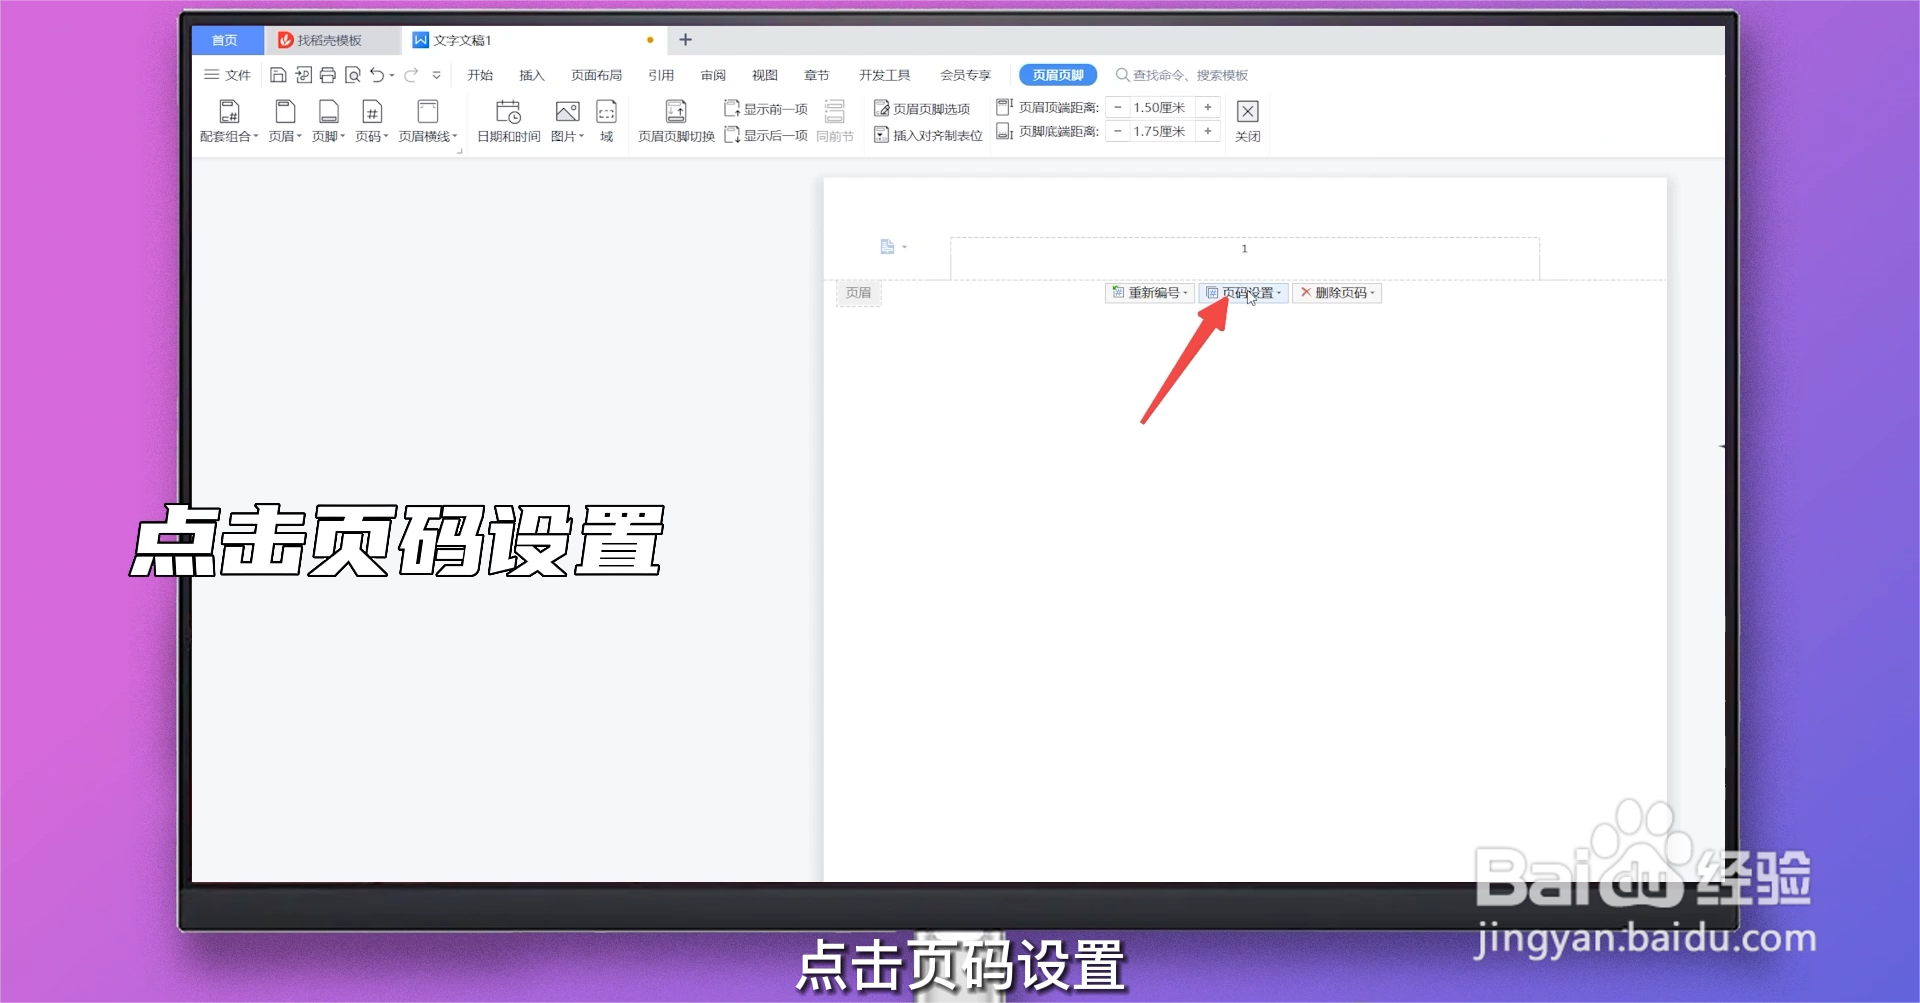1920x1003 pixels.
Task: Click the small document icon left of header
Action: coord(887,247)
